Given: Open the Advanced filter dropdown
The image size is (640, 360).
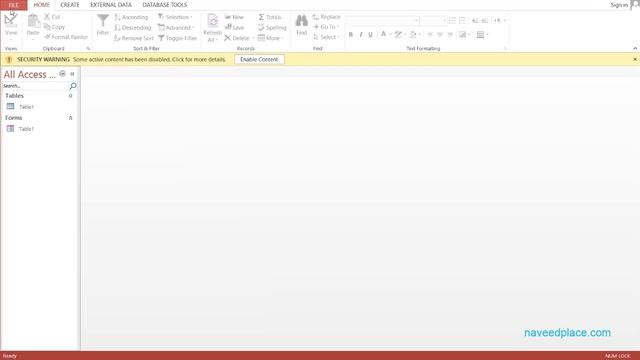Looking at the screenshot, I should [176, 28].
